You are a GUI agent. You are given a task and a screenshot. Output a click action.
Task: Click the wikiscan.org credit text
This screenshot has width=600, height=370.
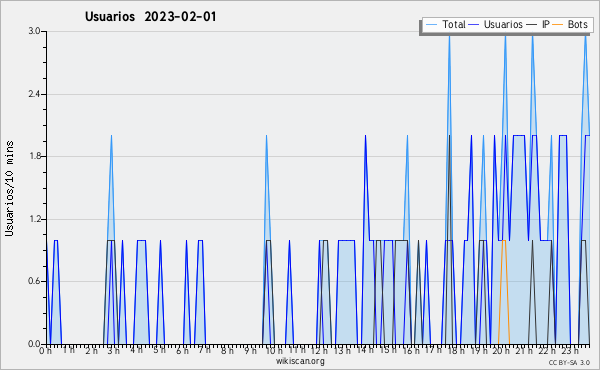(300, 361)
